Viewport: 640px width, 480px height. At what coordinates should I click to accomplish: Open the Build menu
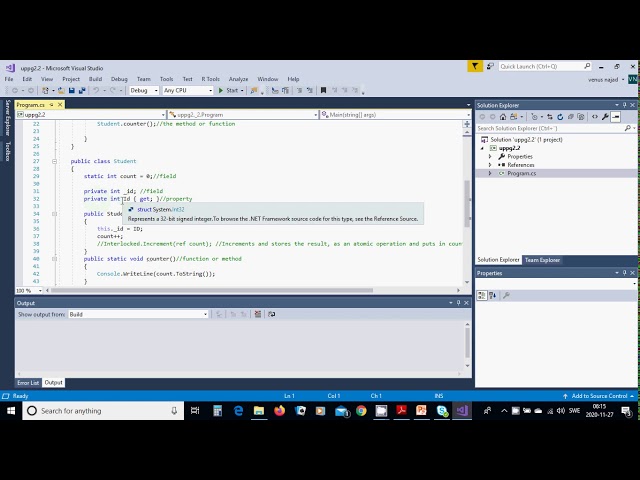point(95,79)
